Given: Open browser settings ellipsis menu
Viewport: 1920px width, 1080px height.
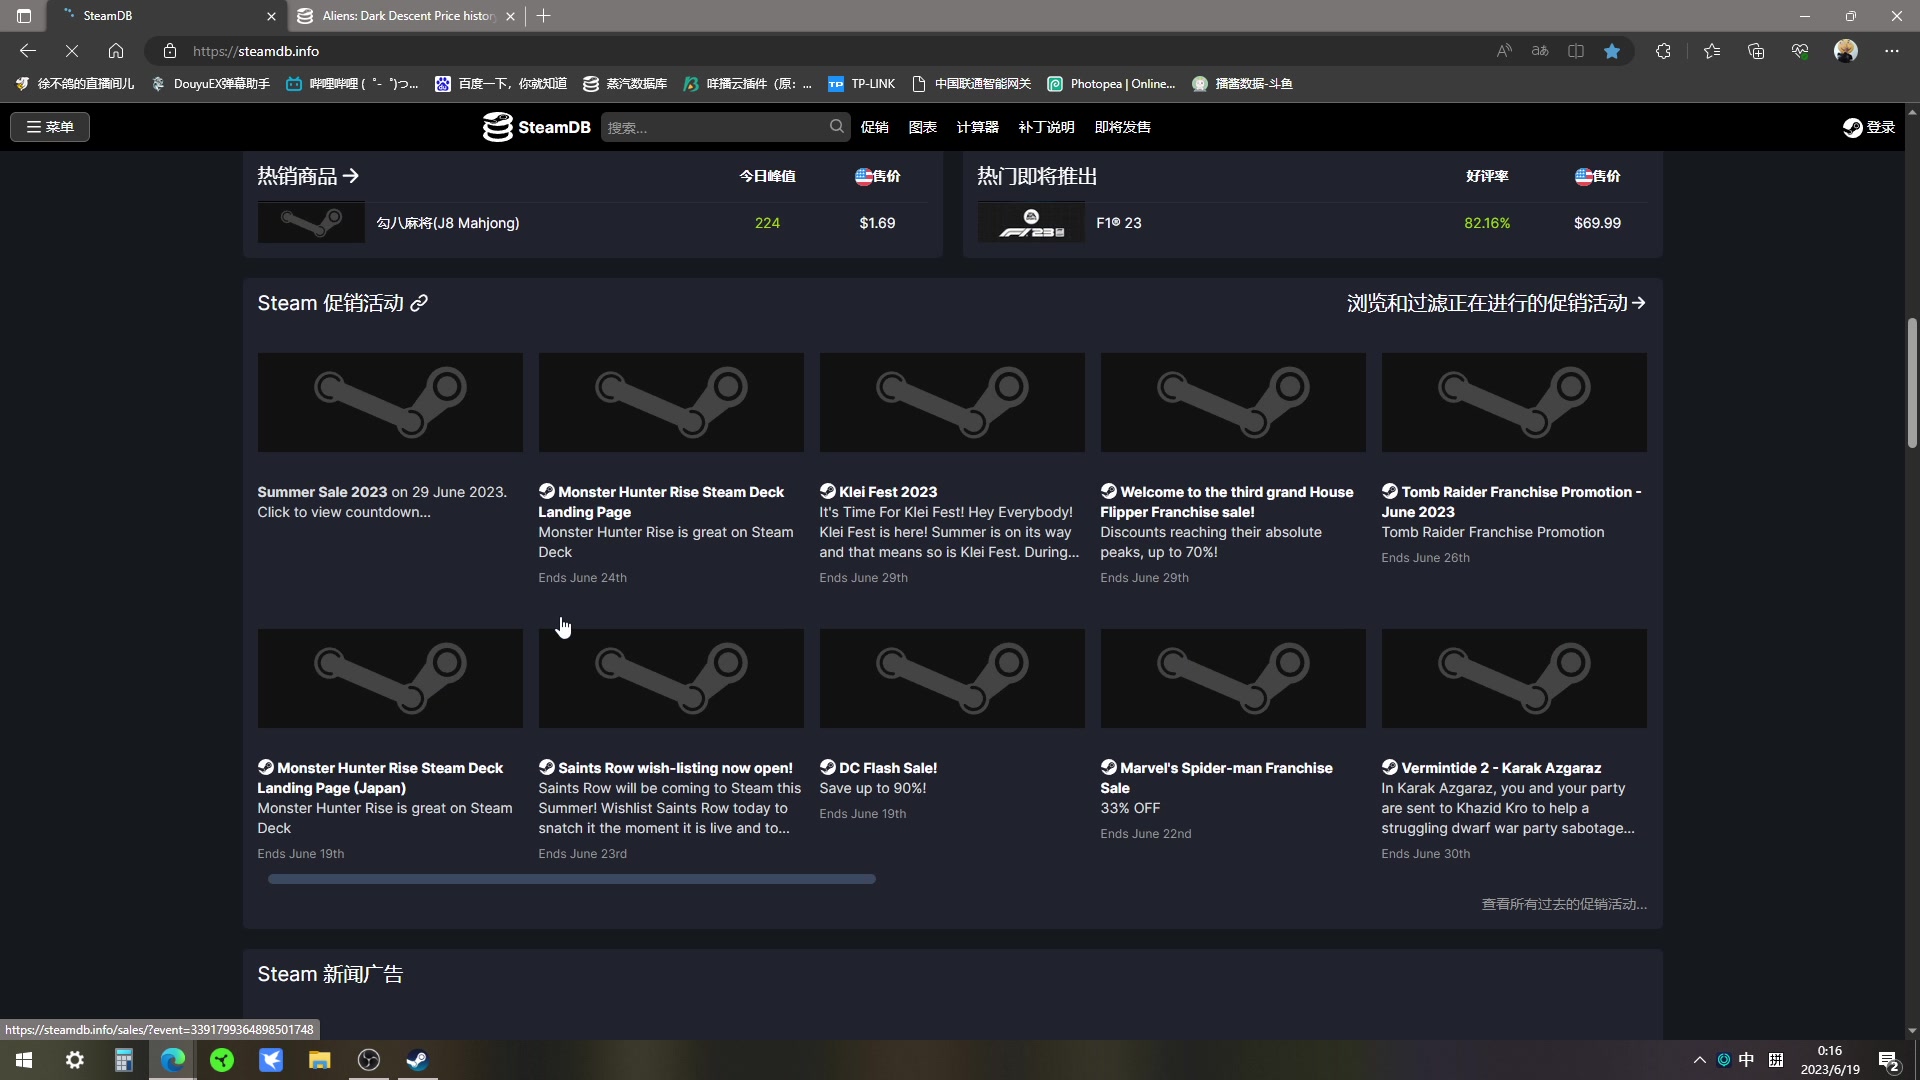Looking at the screenshot, I should click(1892, 51).
